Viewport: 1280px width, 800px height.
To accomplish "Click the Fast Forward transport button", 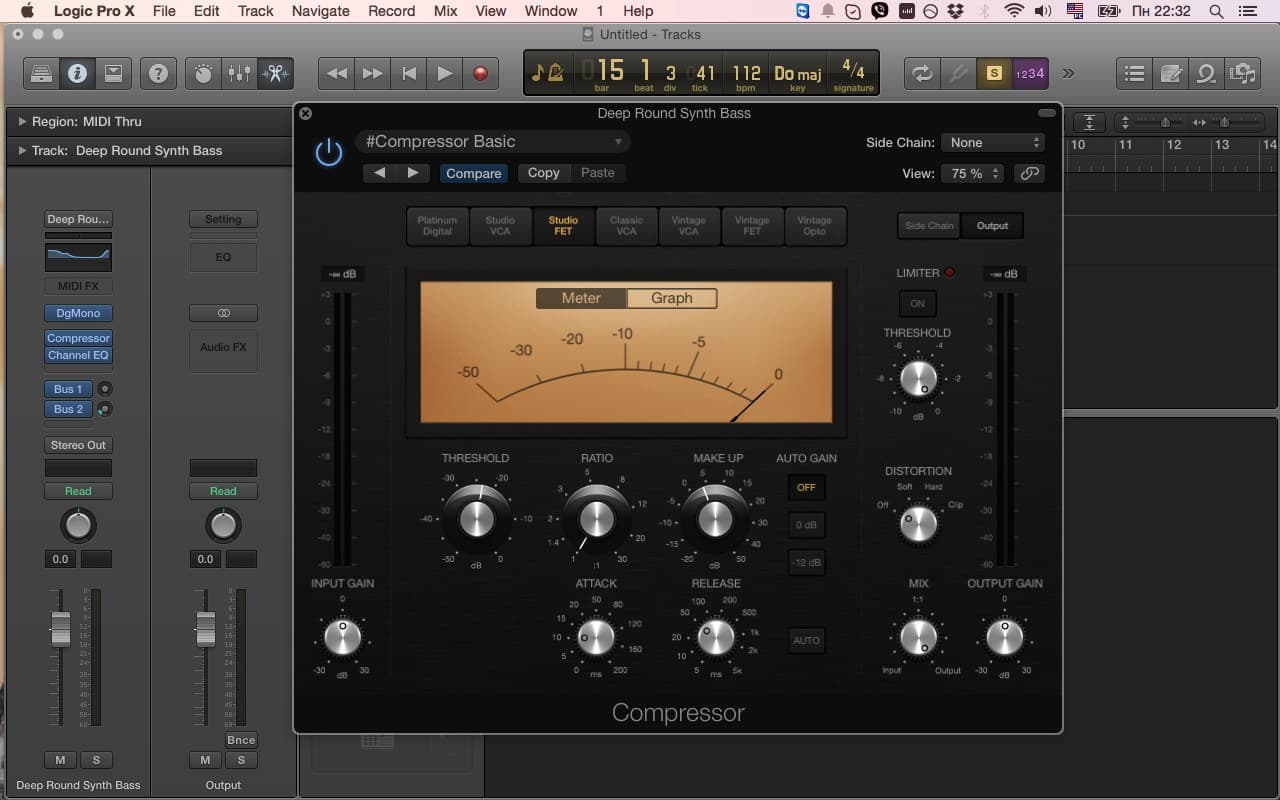I will (x=373, y=73).
